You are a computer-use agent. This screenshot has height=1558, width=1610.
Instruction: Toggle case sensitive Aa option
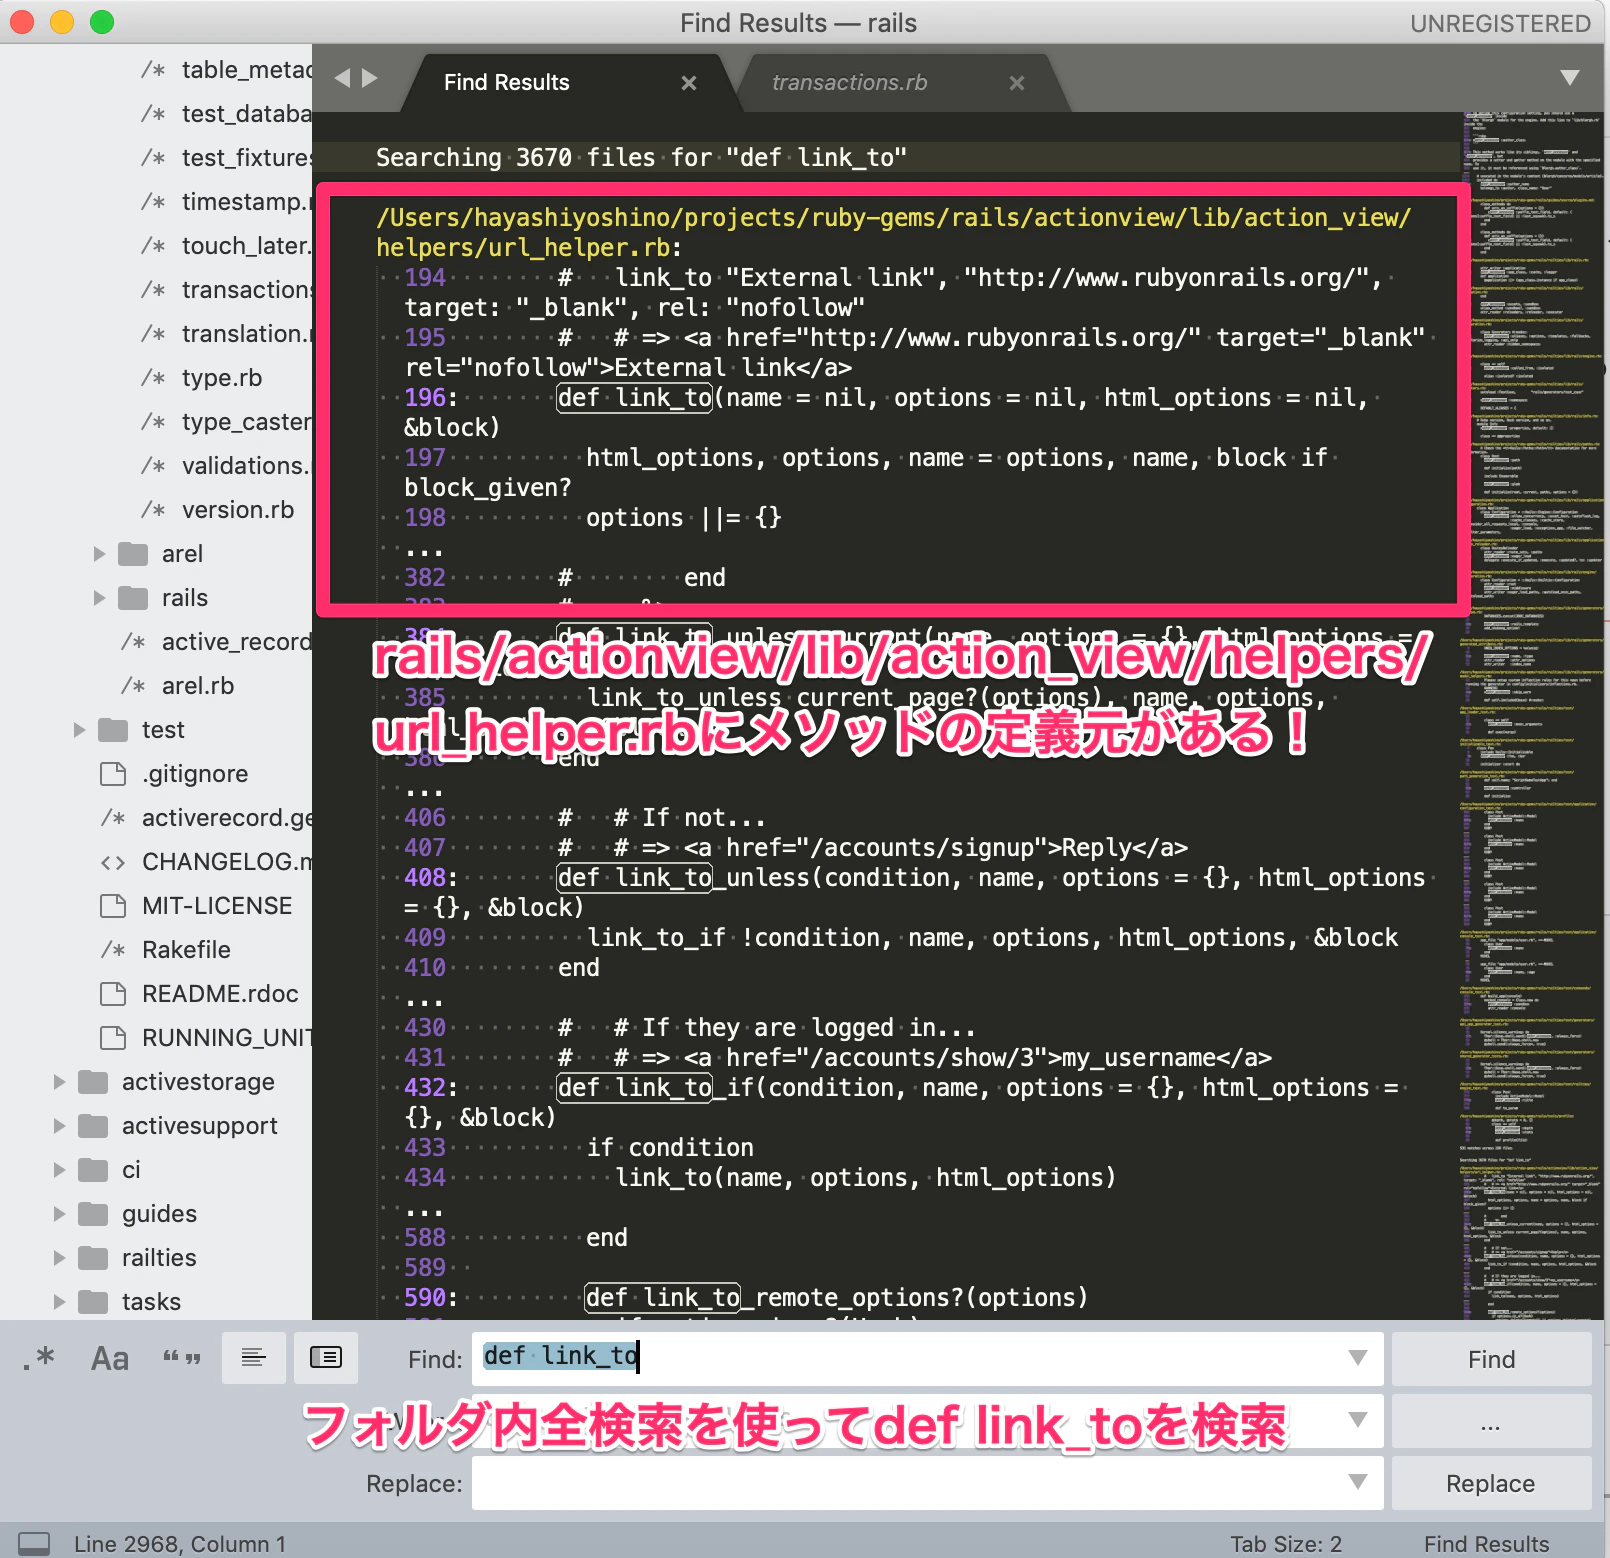pyautogui.click(x=110, y=1358)
